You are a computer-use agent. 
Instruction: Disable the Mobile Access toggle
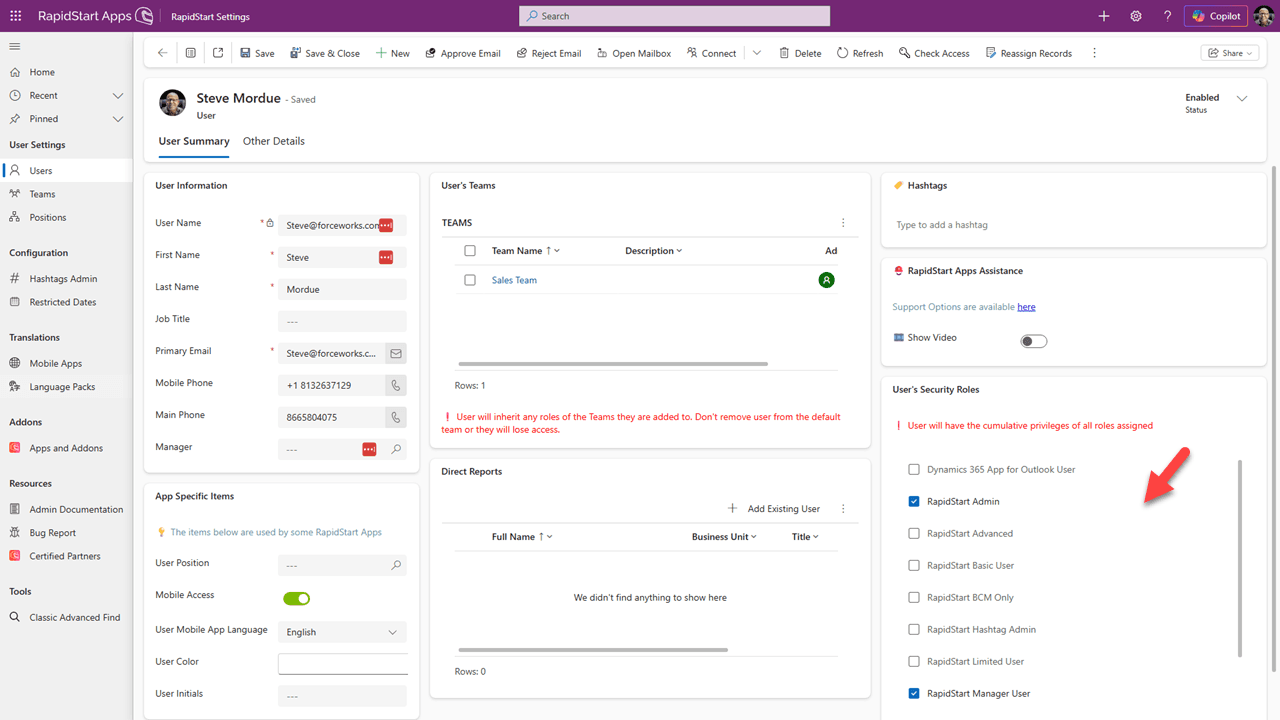coord(295,599)
